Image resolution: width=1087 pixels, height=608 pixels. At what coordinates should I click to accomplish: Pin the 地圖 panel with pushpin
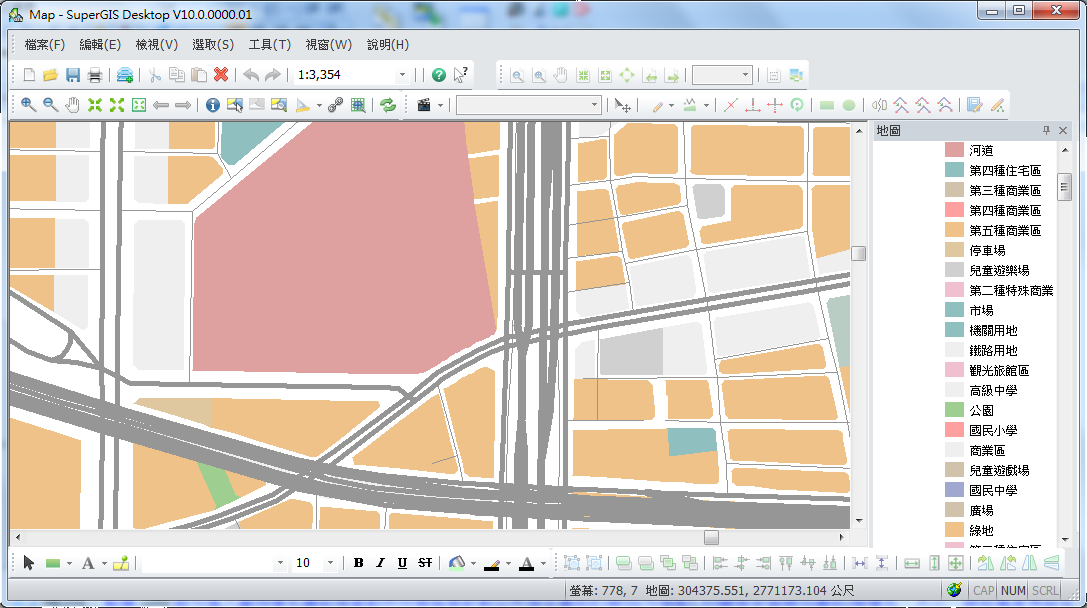pos(1046,130)
